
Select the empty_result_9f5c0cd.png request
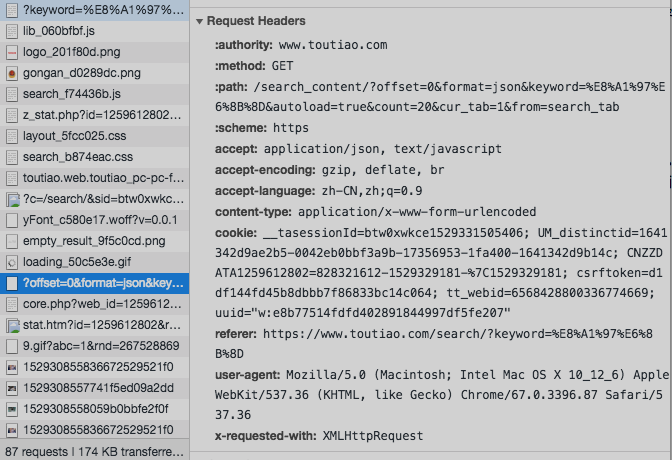(x=94, y=241)
